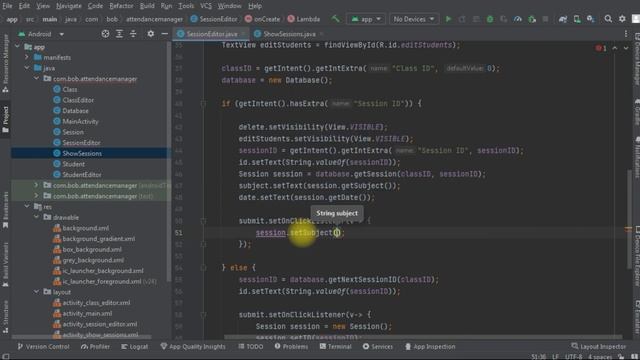Open the Android project view dropdown
Image resolution: width=640 pixels, height=360 pixels.
pos(41,34)
